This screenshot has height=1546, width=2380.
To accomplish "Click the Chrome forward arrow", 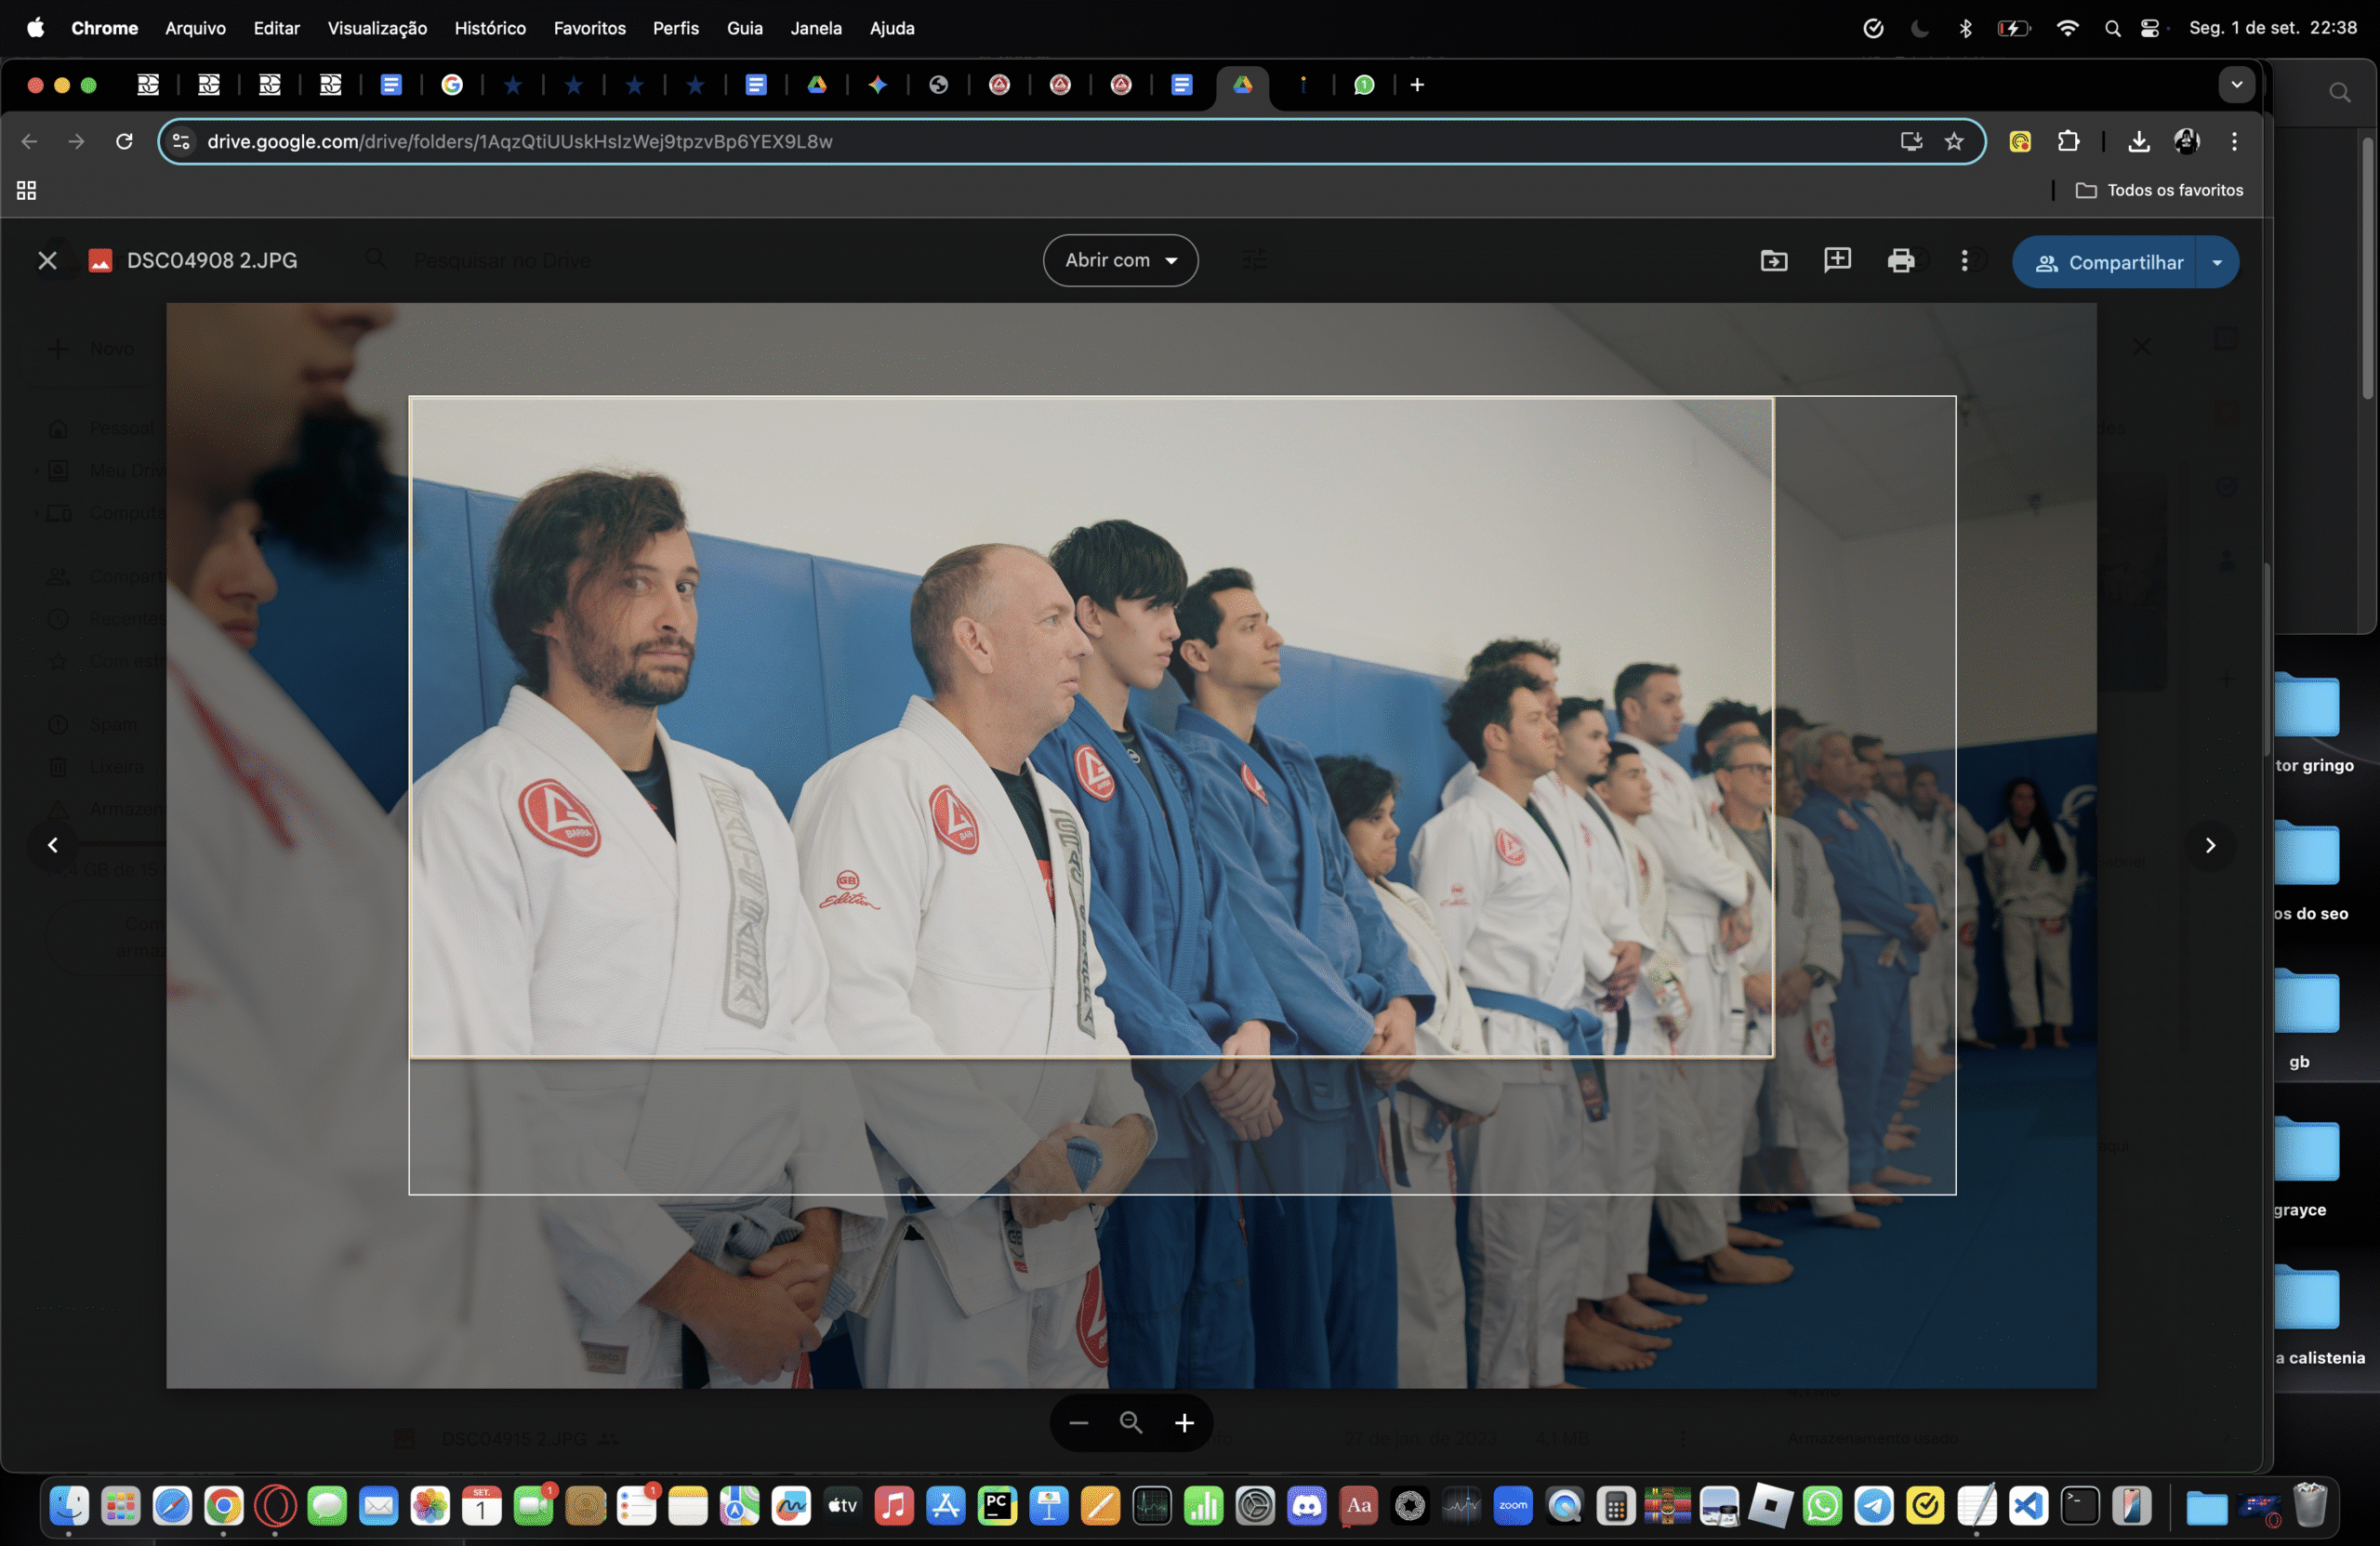I will pyautogui.click(x=76, y=141).
